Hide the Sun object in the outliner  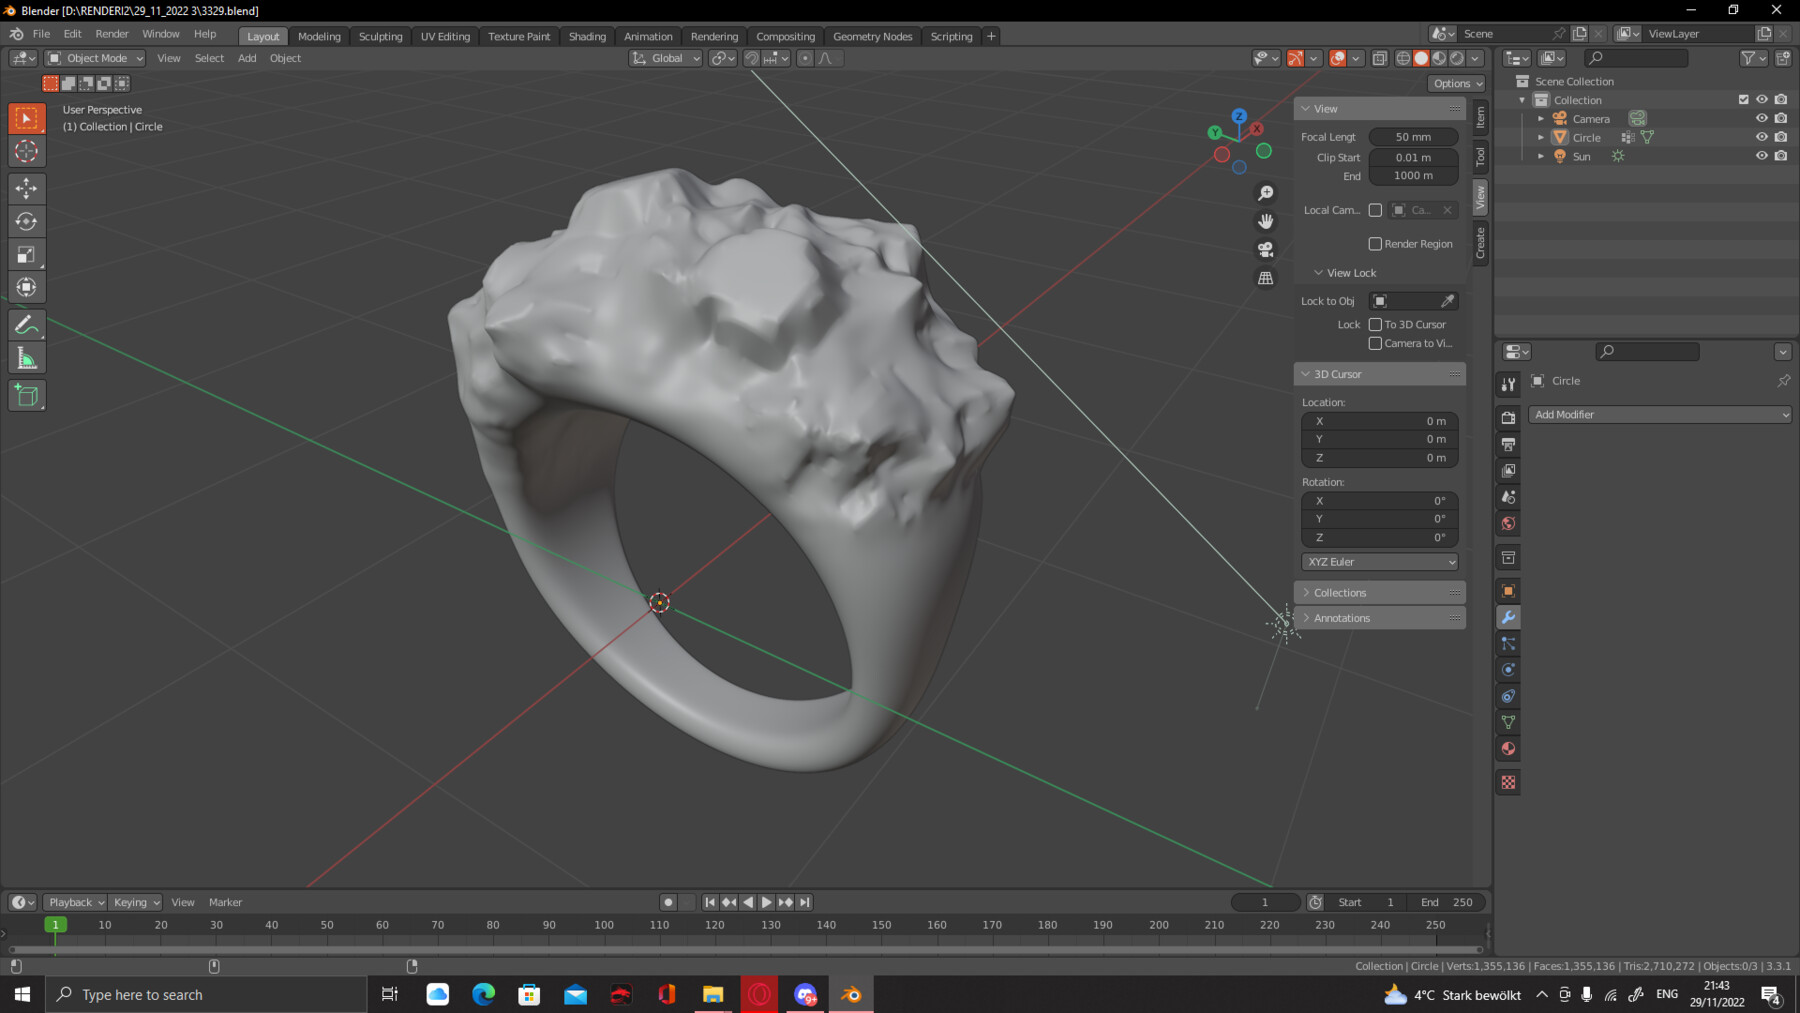point(1763,156)
